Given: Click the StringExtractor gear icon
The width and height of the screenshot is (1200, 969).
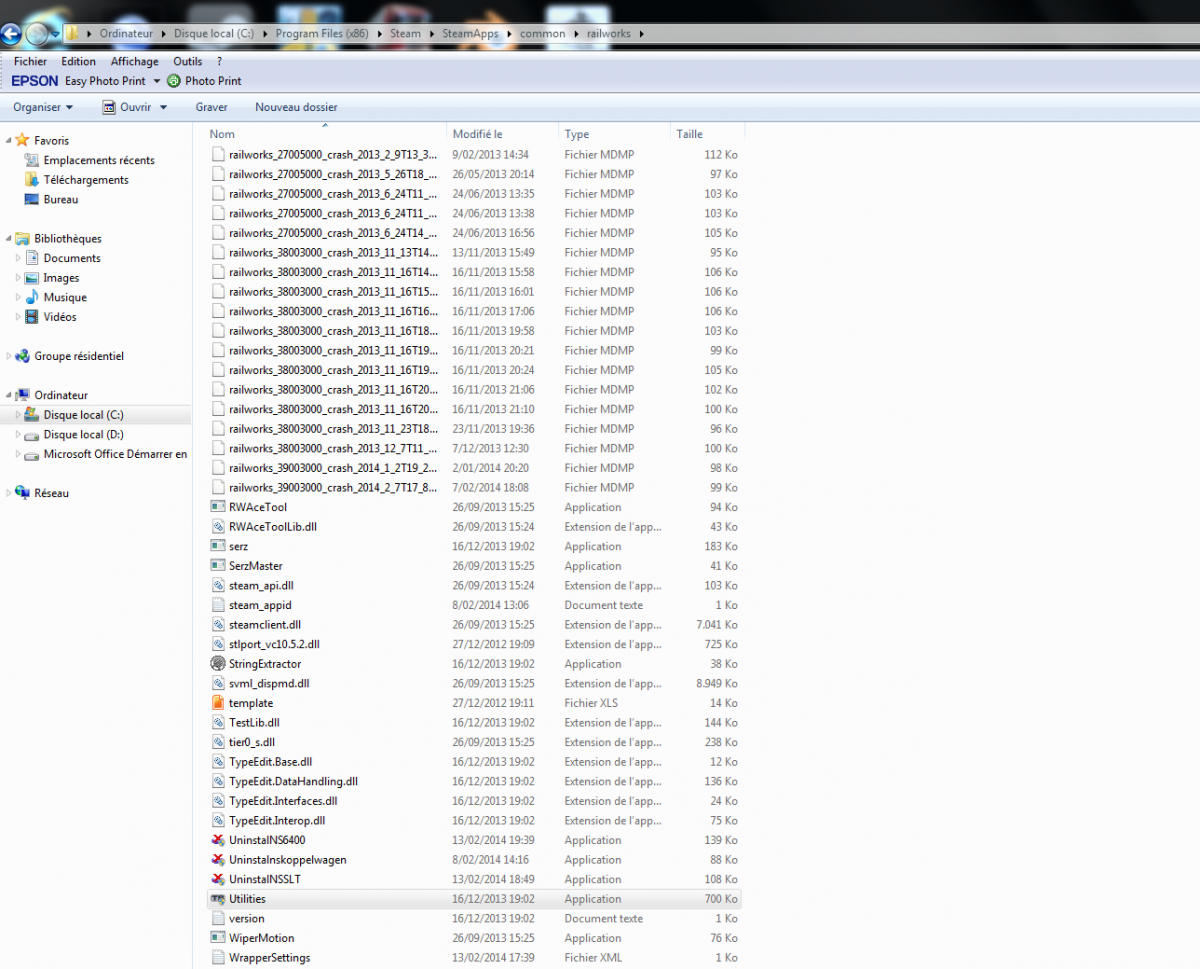Looking at the screenshot, I should 218,664.
